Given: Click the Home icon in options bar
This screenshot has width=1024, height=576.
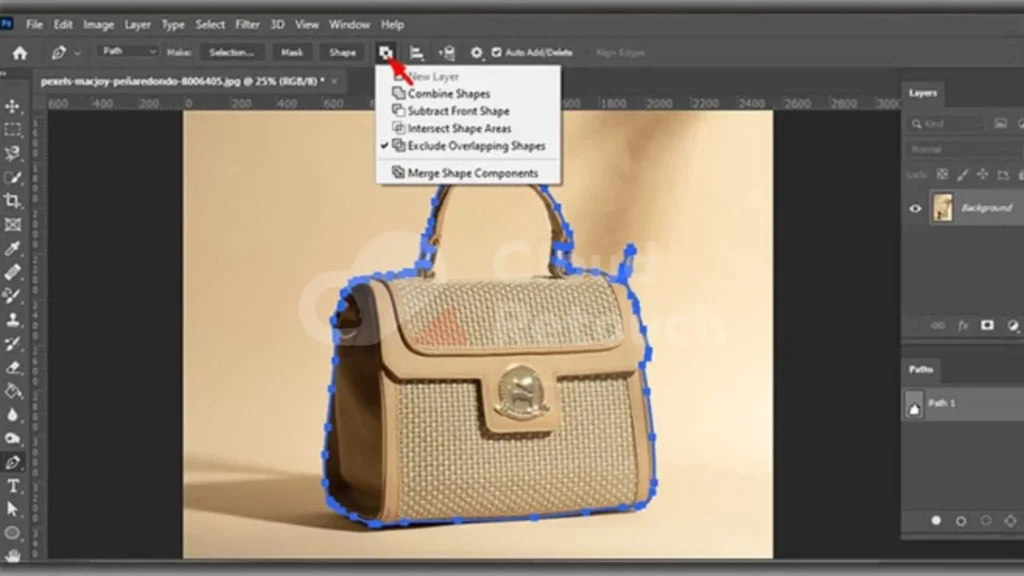Looking at the screenshot, I should click(19, 52).
